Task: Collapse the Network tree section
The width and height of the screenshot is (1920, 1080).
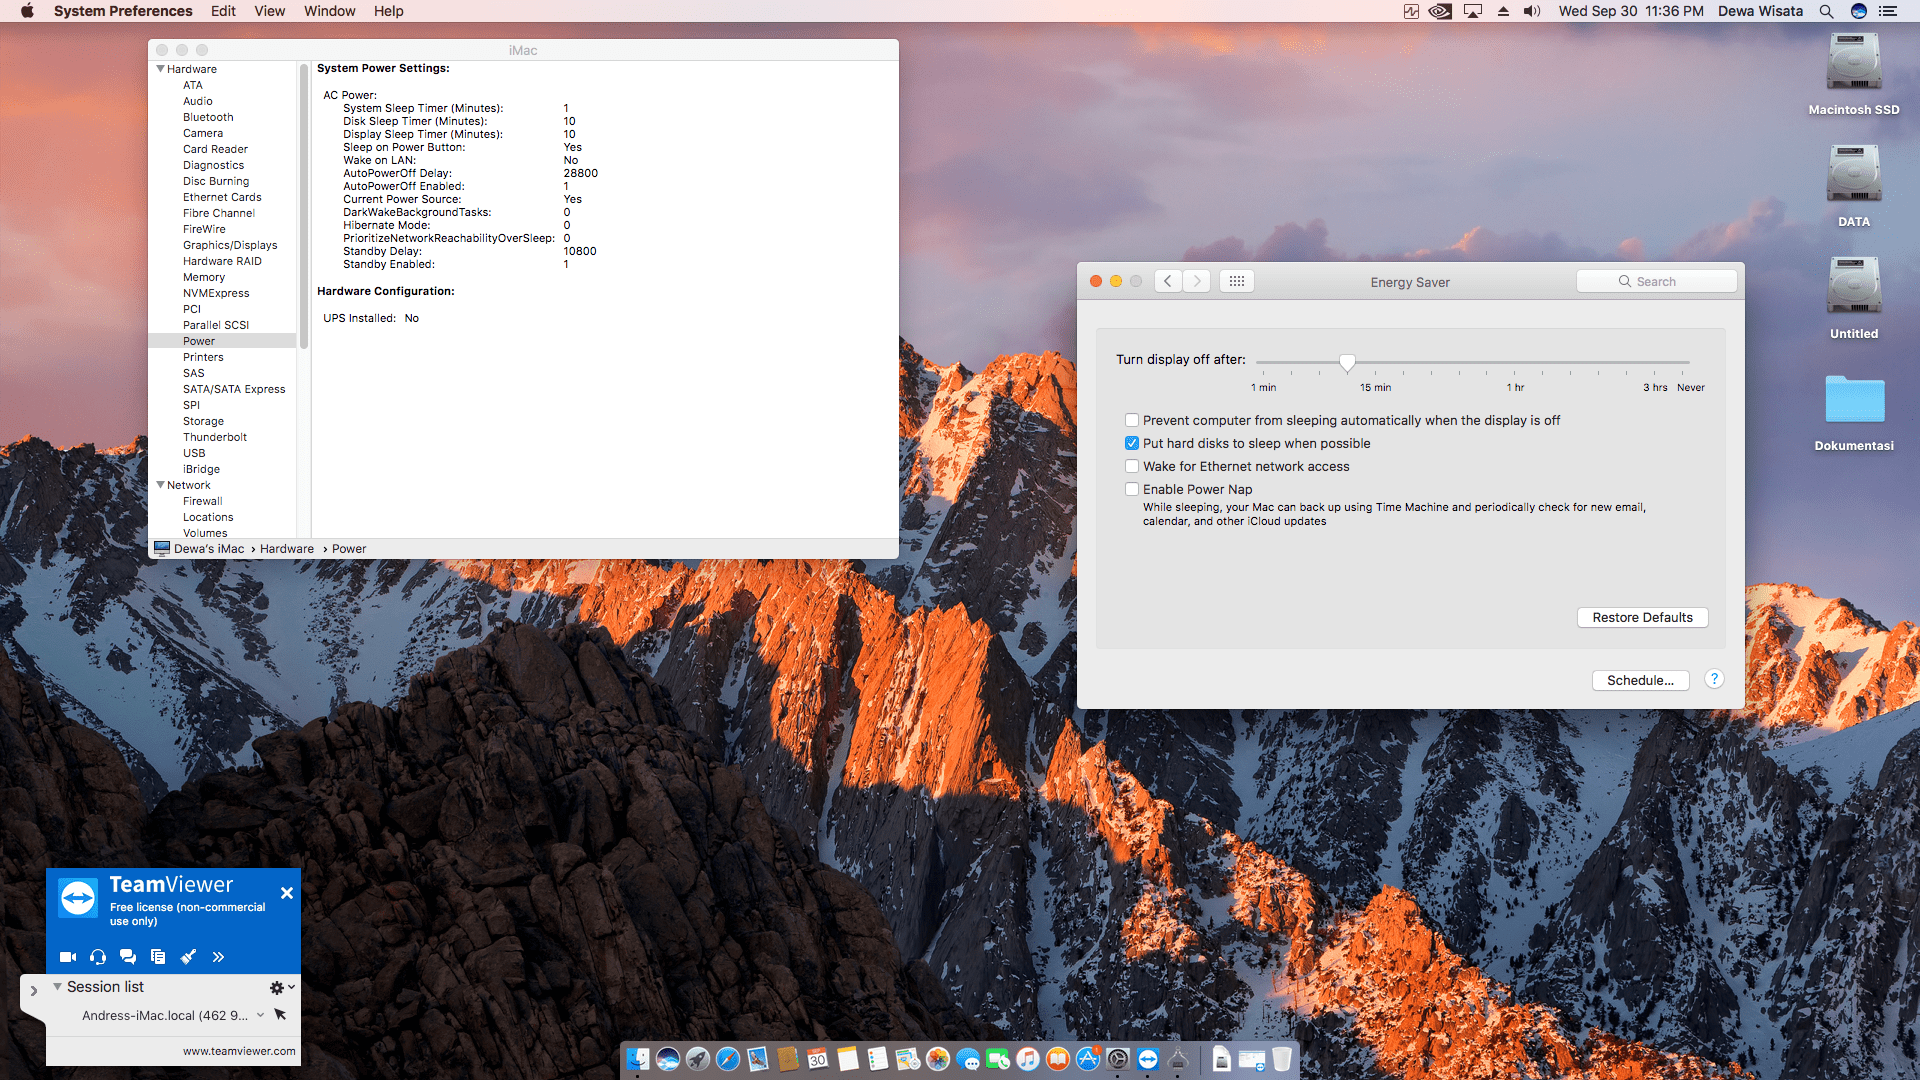Action: (x=160, y=485)
